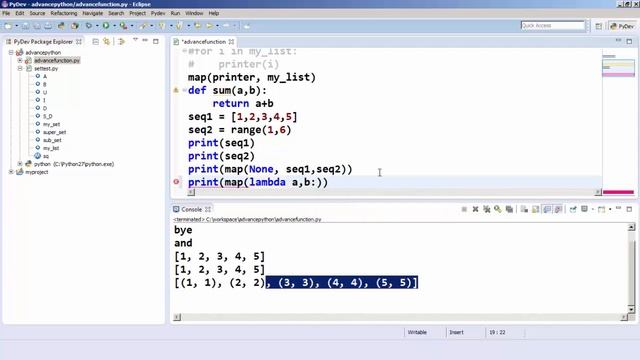Open the Package Explorer view menu

(x=135, y=41)
